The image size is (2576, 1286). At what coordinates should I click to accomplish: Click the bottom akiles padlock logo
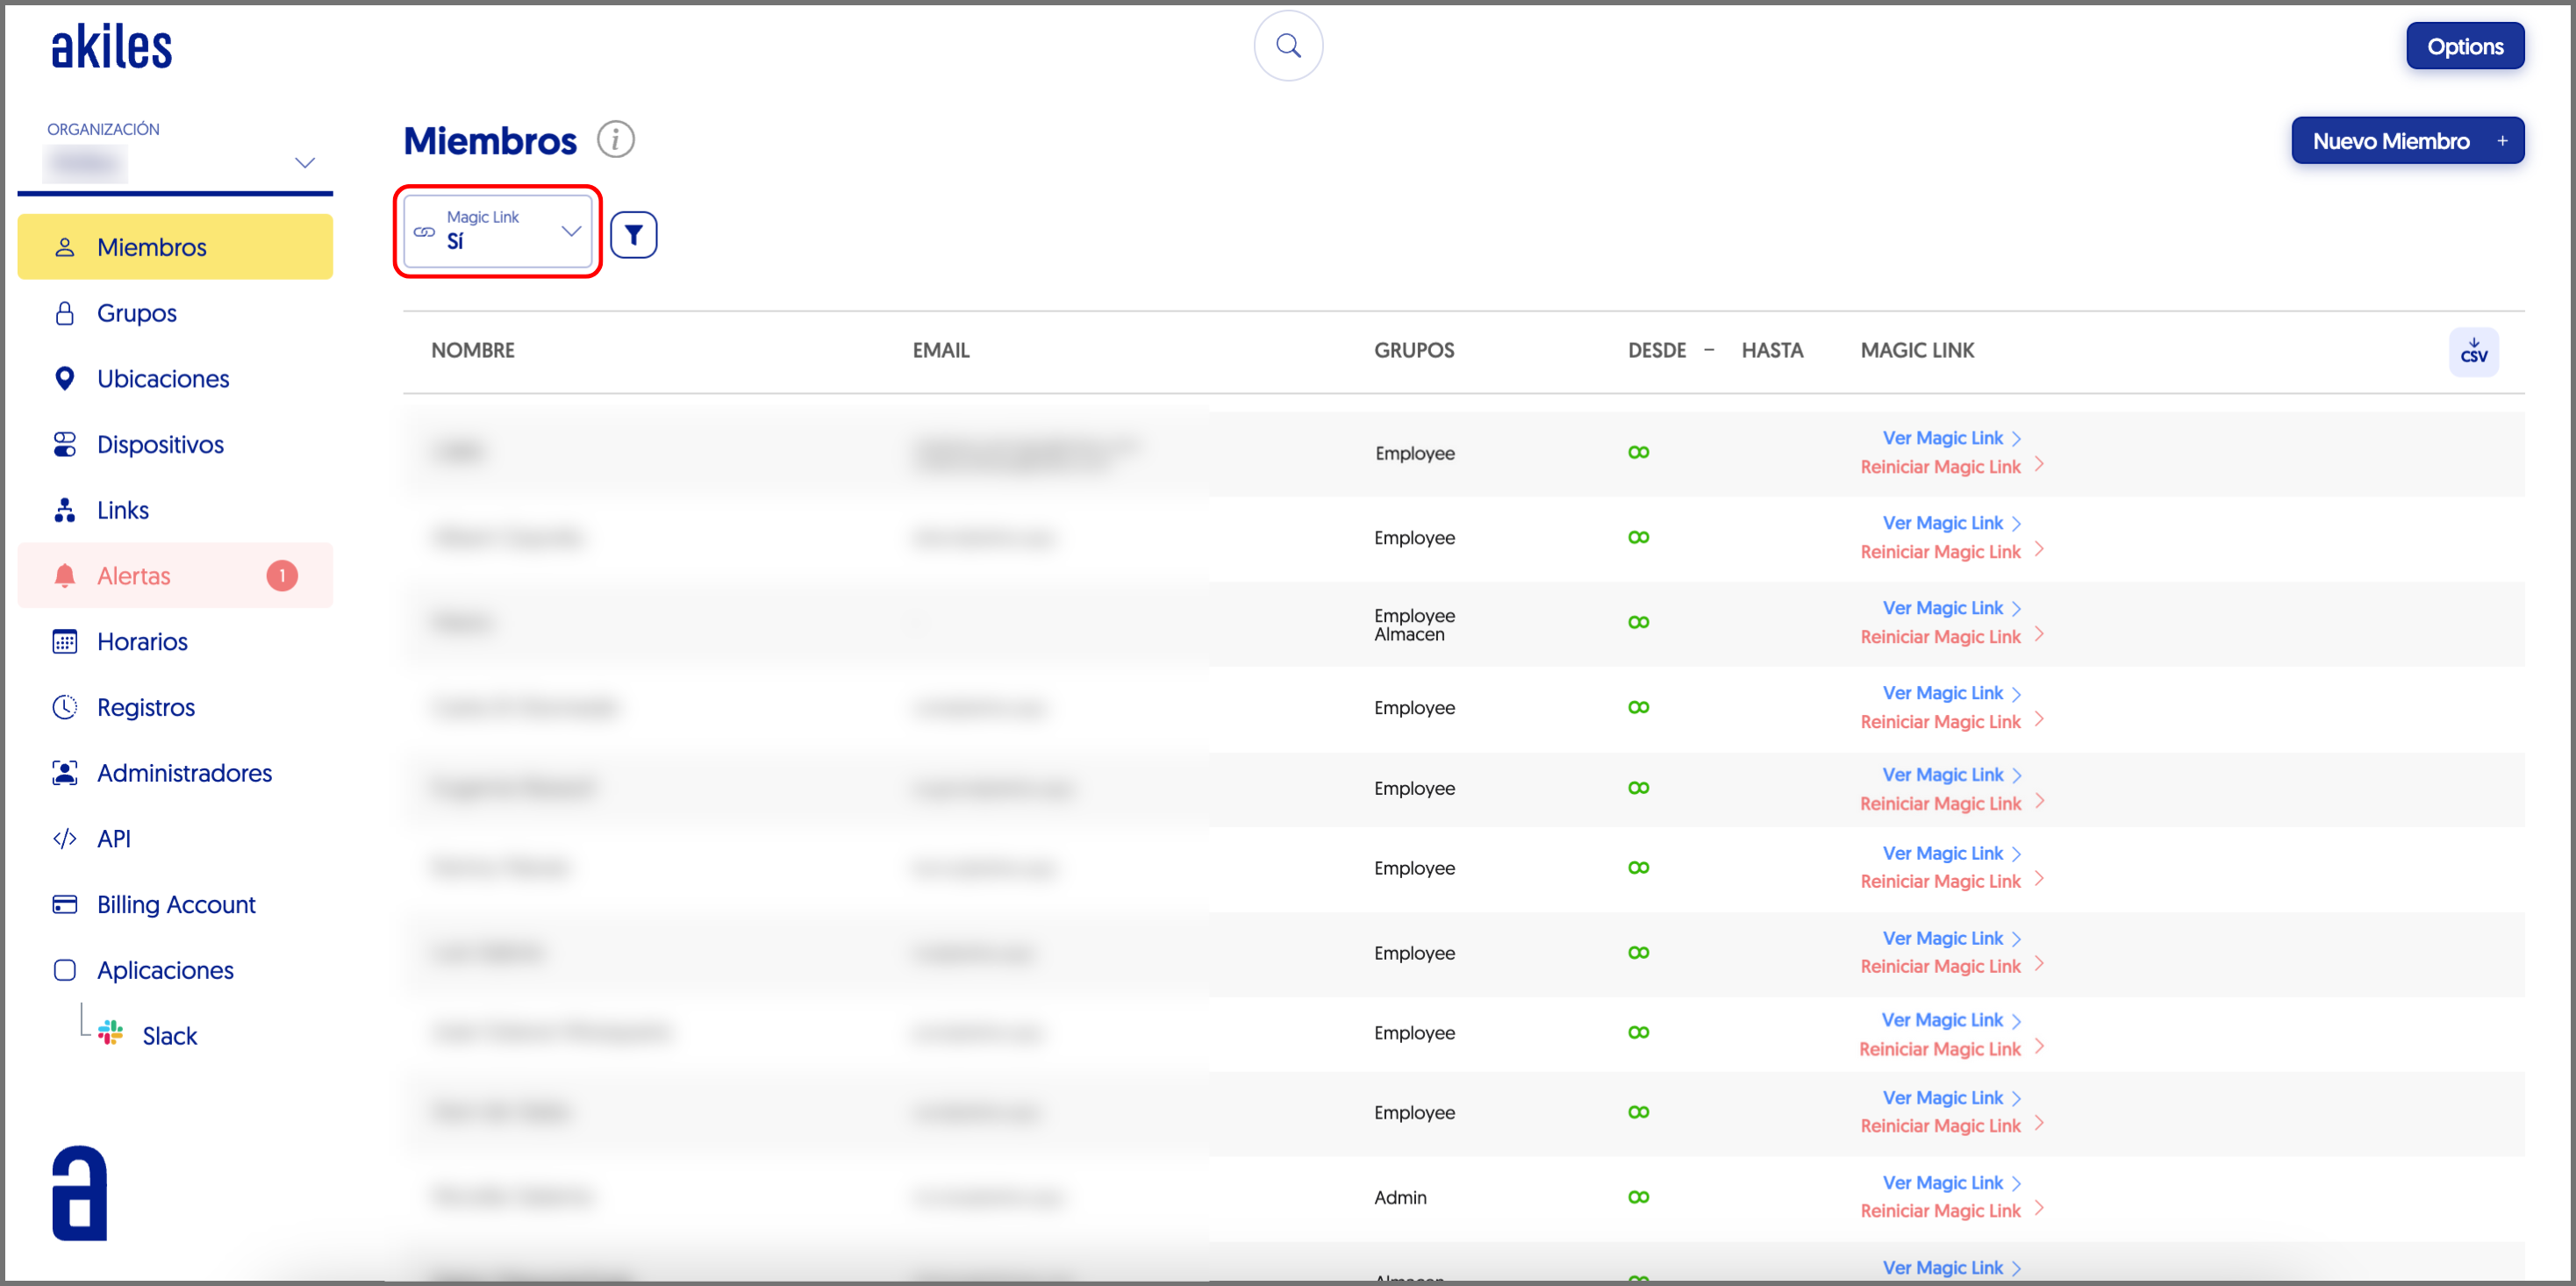pos(79,1193)
